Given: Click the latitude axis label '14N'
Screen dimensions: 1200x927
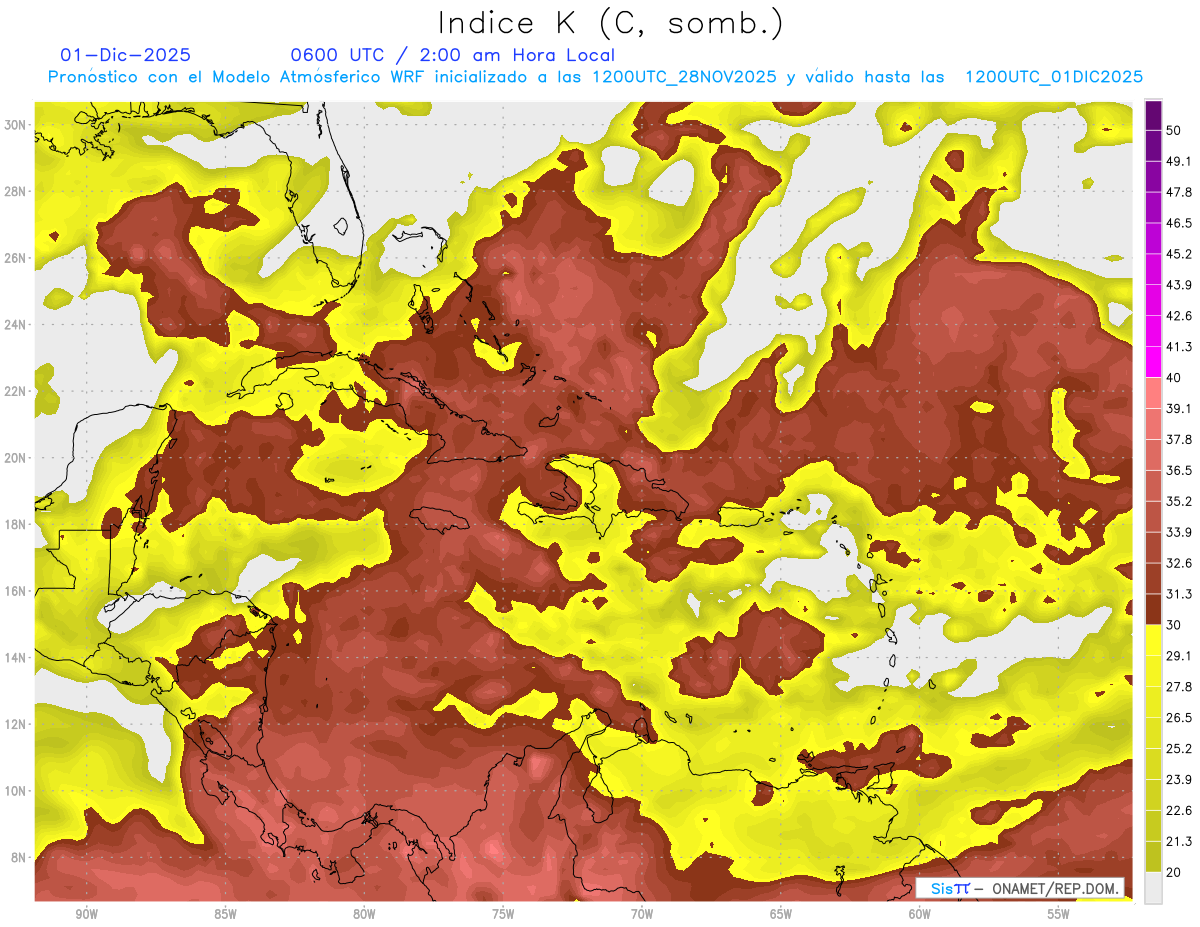Looking at the screenshot, I should (x=14, y=658).
